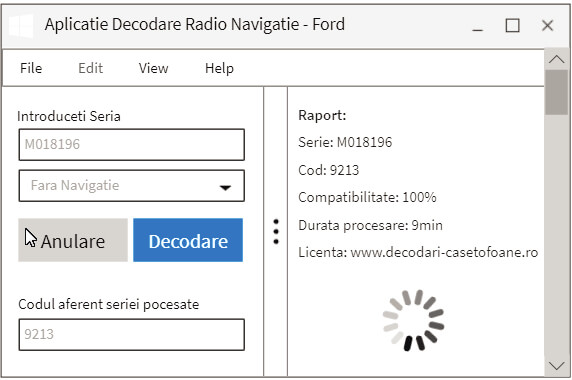
Task: Click the three-dot panel splitter handle
Action: pyautogui.click(x=276, y=232)
